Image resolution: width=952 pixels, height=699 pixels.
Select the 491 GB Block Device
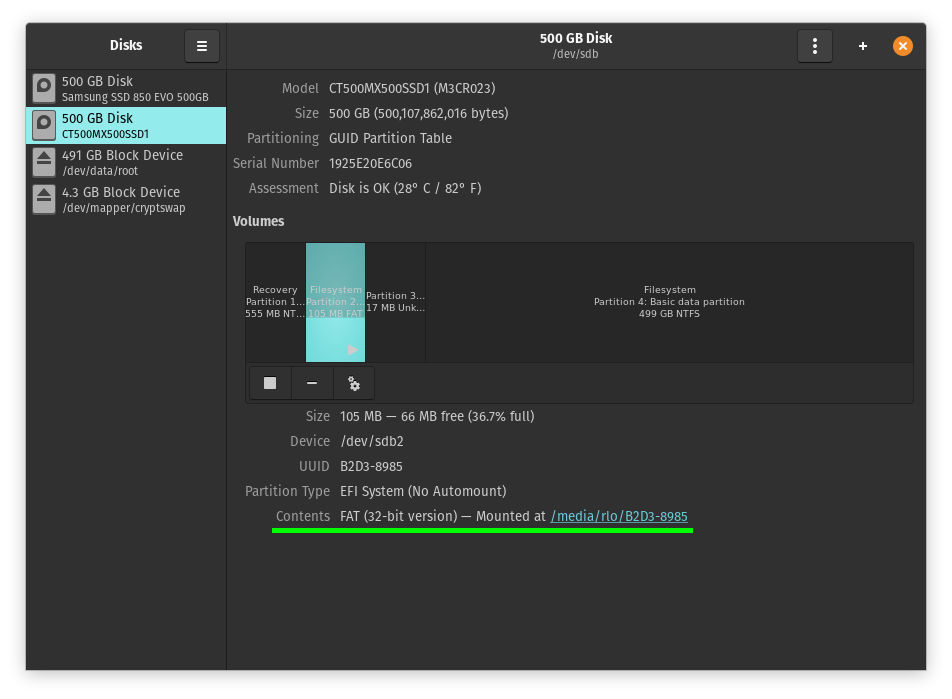[125, 162]
